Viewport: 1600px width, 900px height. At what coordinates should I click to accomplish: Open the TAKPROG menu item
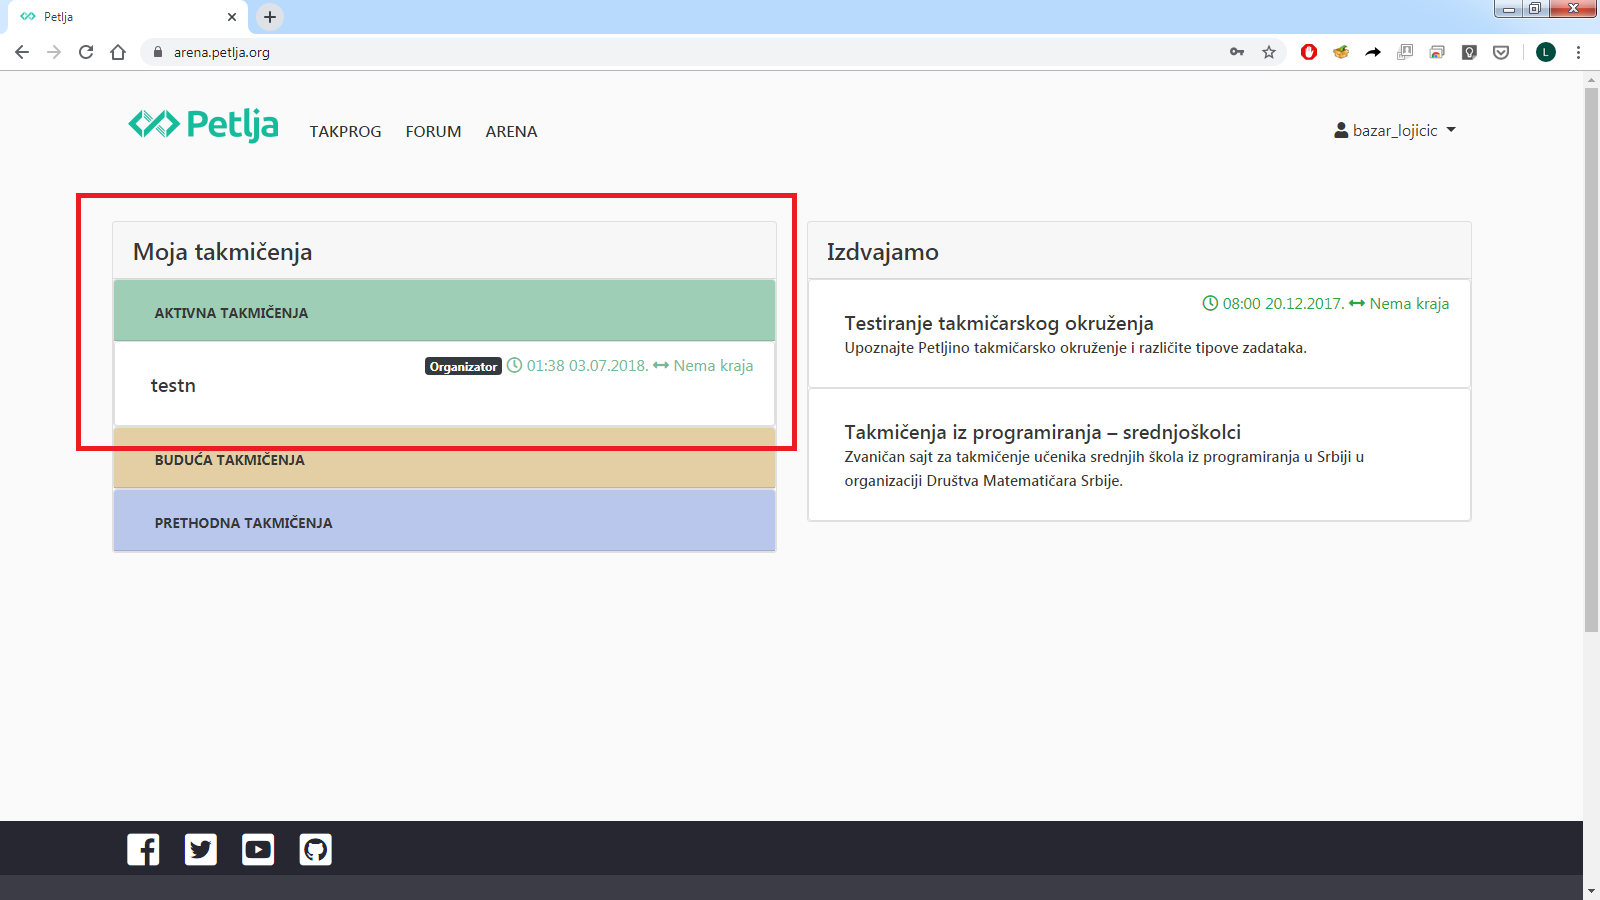coord(345,132)
